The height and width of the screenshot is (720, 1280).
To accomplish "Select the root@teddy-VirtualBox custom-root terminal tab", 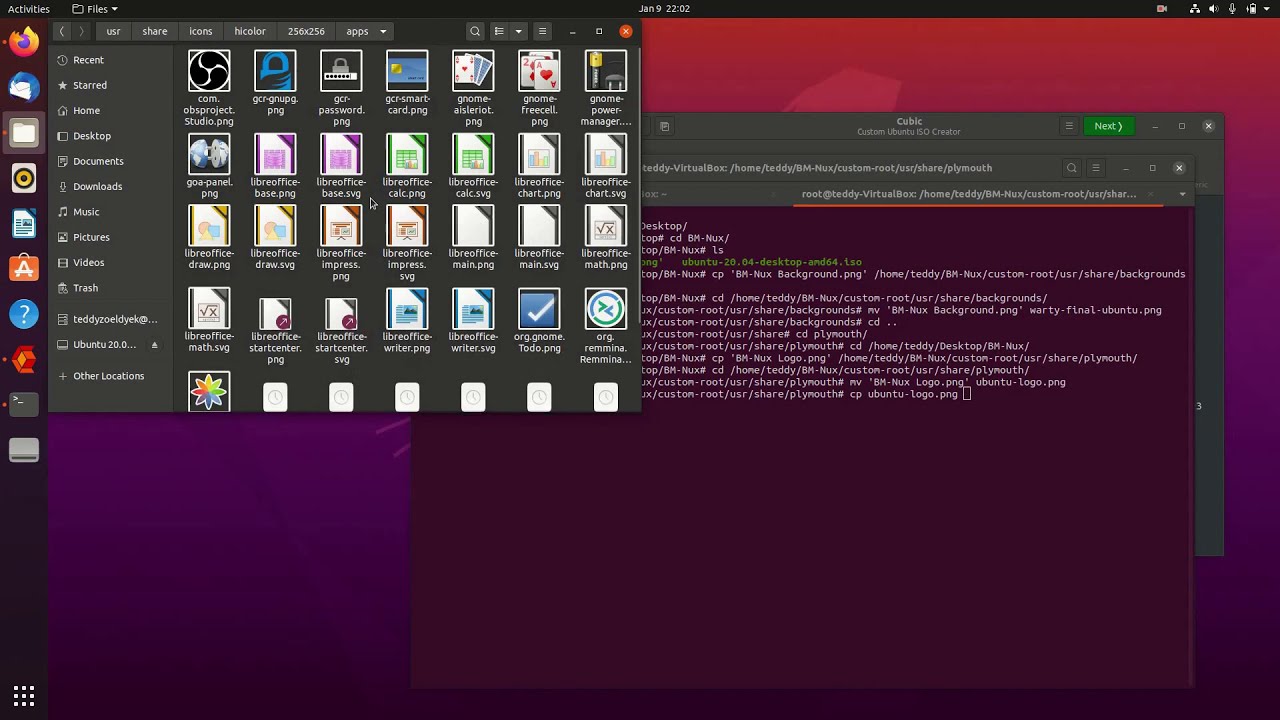I will [969, 194].
